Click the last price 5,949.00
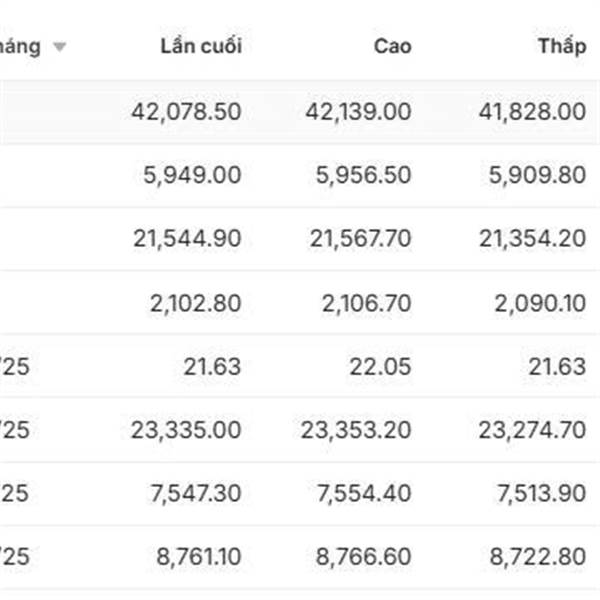Viewport: 600px width, 600px height. tap(192, 175)
